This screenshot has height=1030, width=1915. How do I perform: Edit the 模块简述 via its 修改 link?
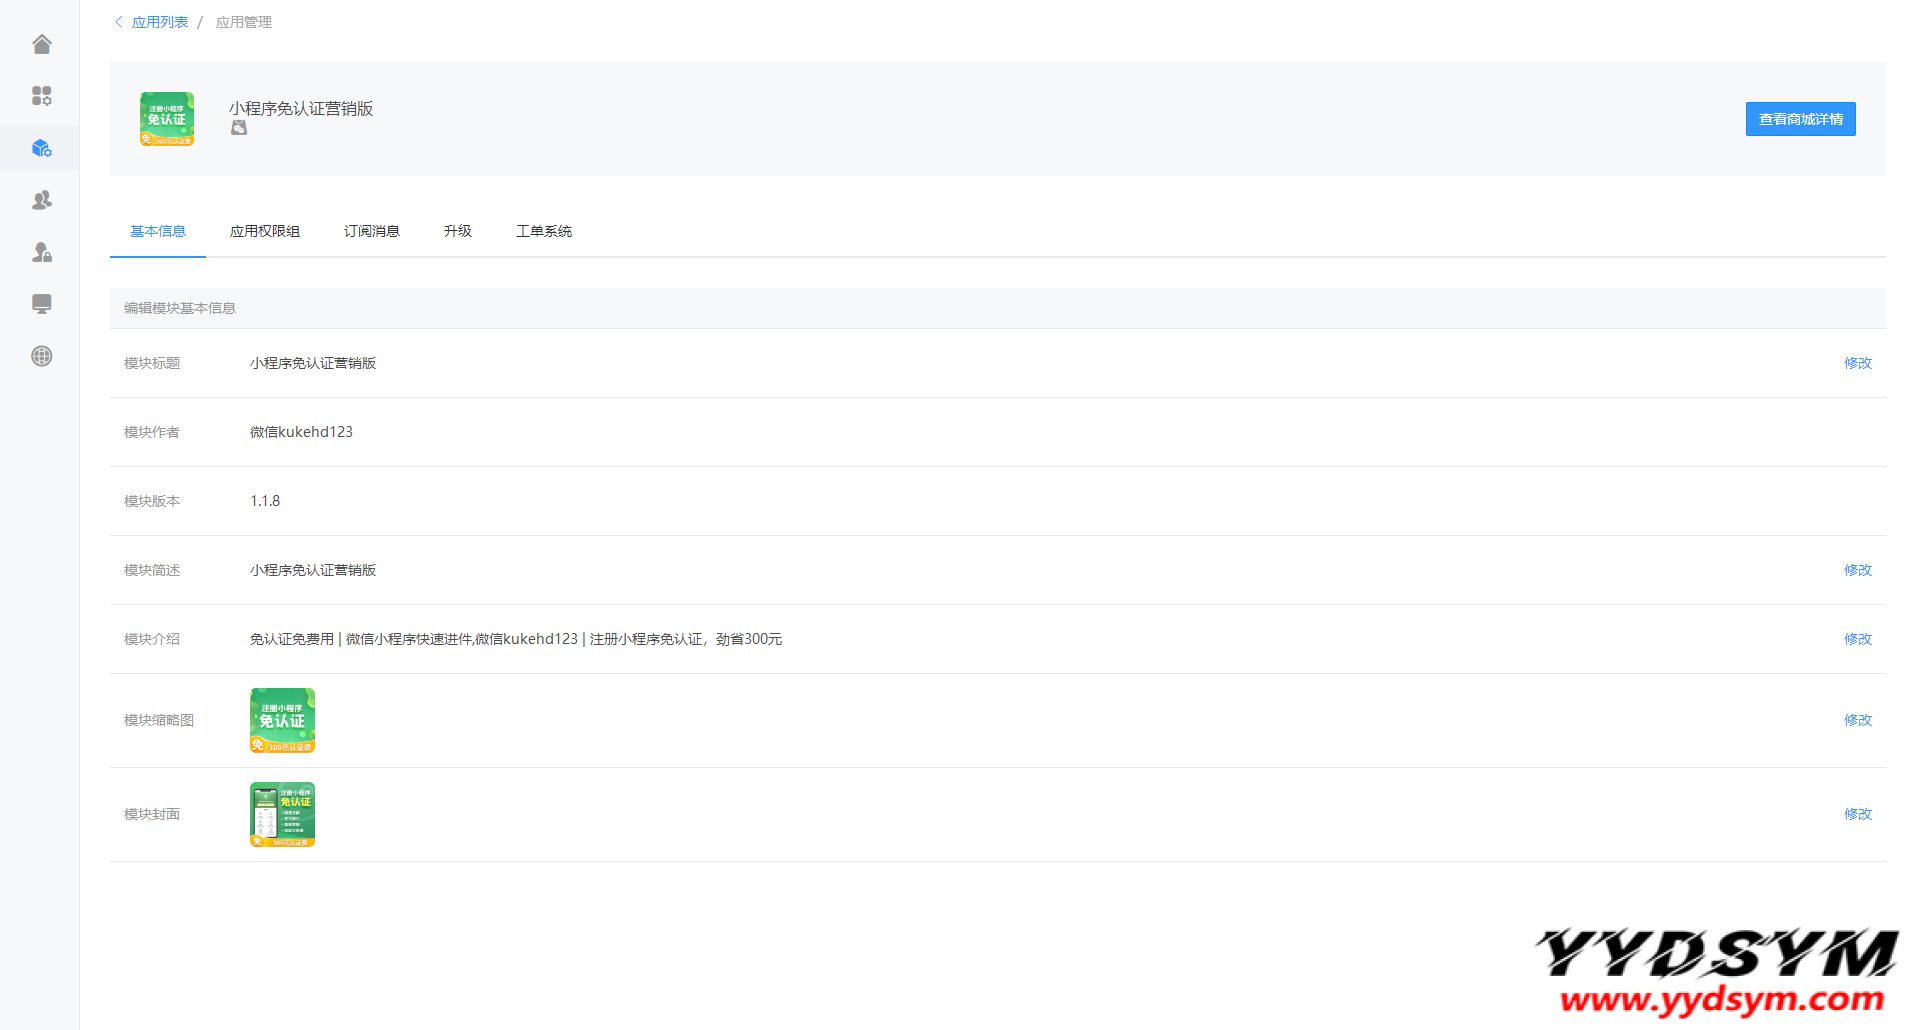point(1857,570)
